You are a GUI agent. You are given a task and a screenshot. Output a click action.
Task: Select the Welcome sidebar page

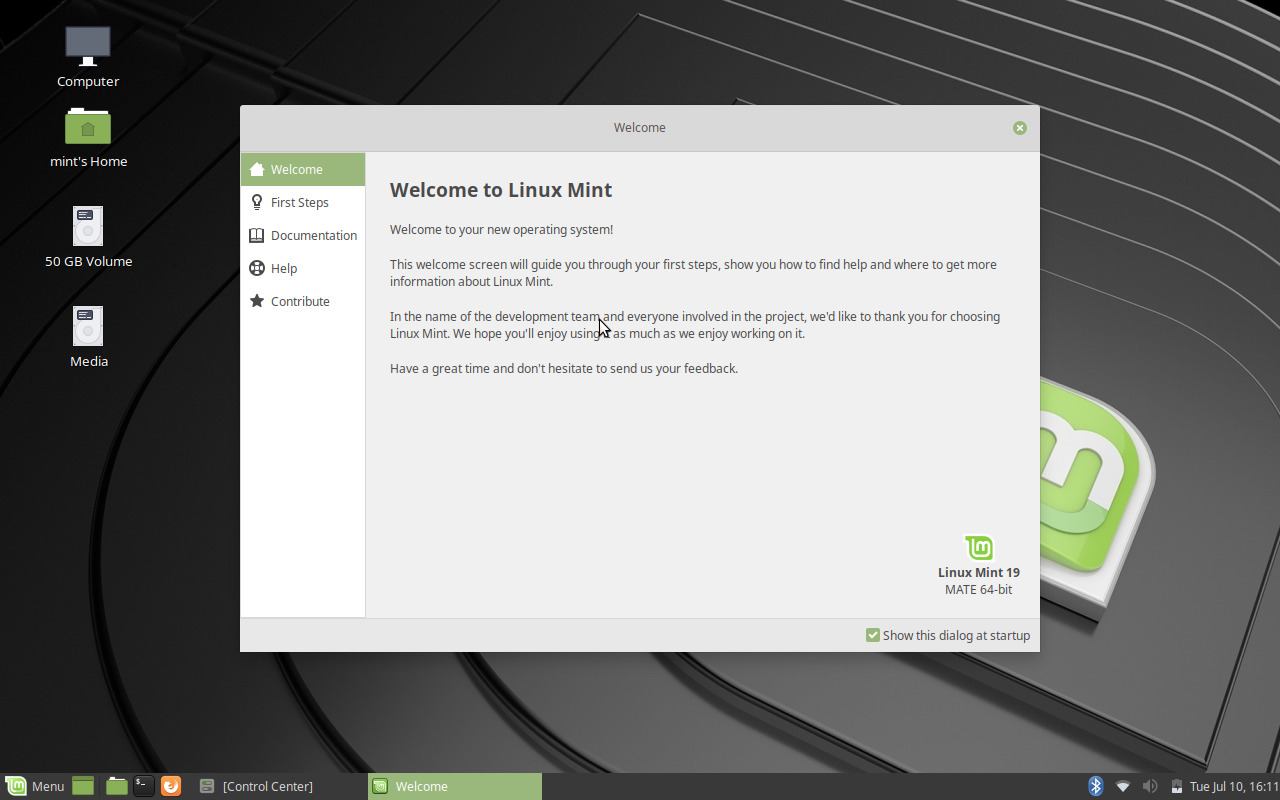tap(303, 169)
